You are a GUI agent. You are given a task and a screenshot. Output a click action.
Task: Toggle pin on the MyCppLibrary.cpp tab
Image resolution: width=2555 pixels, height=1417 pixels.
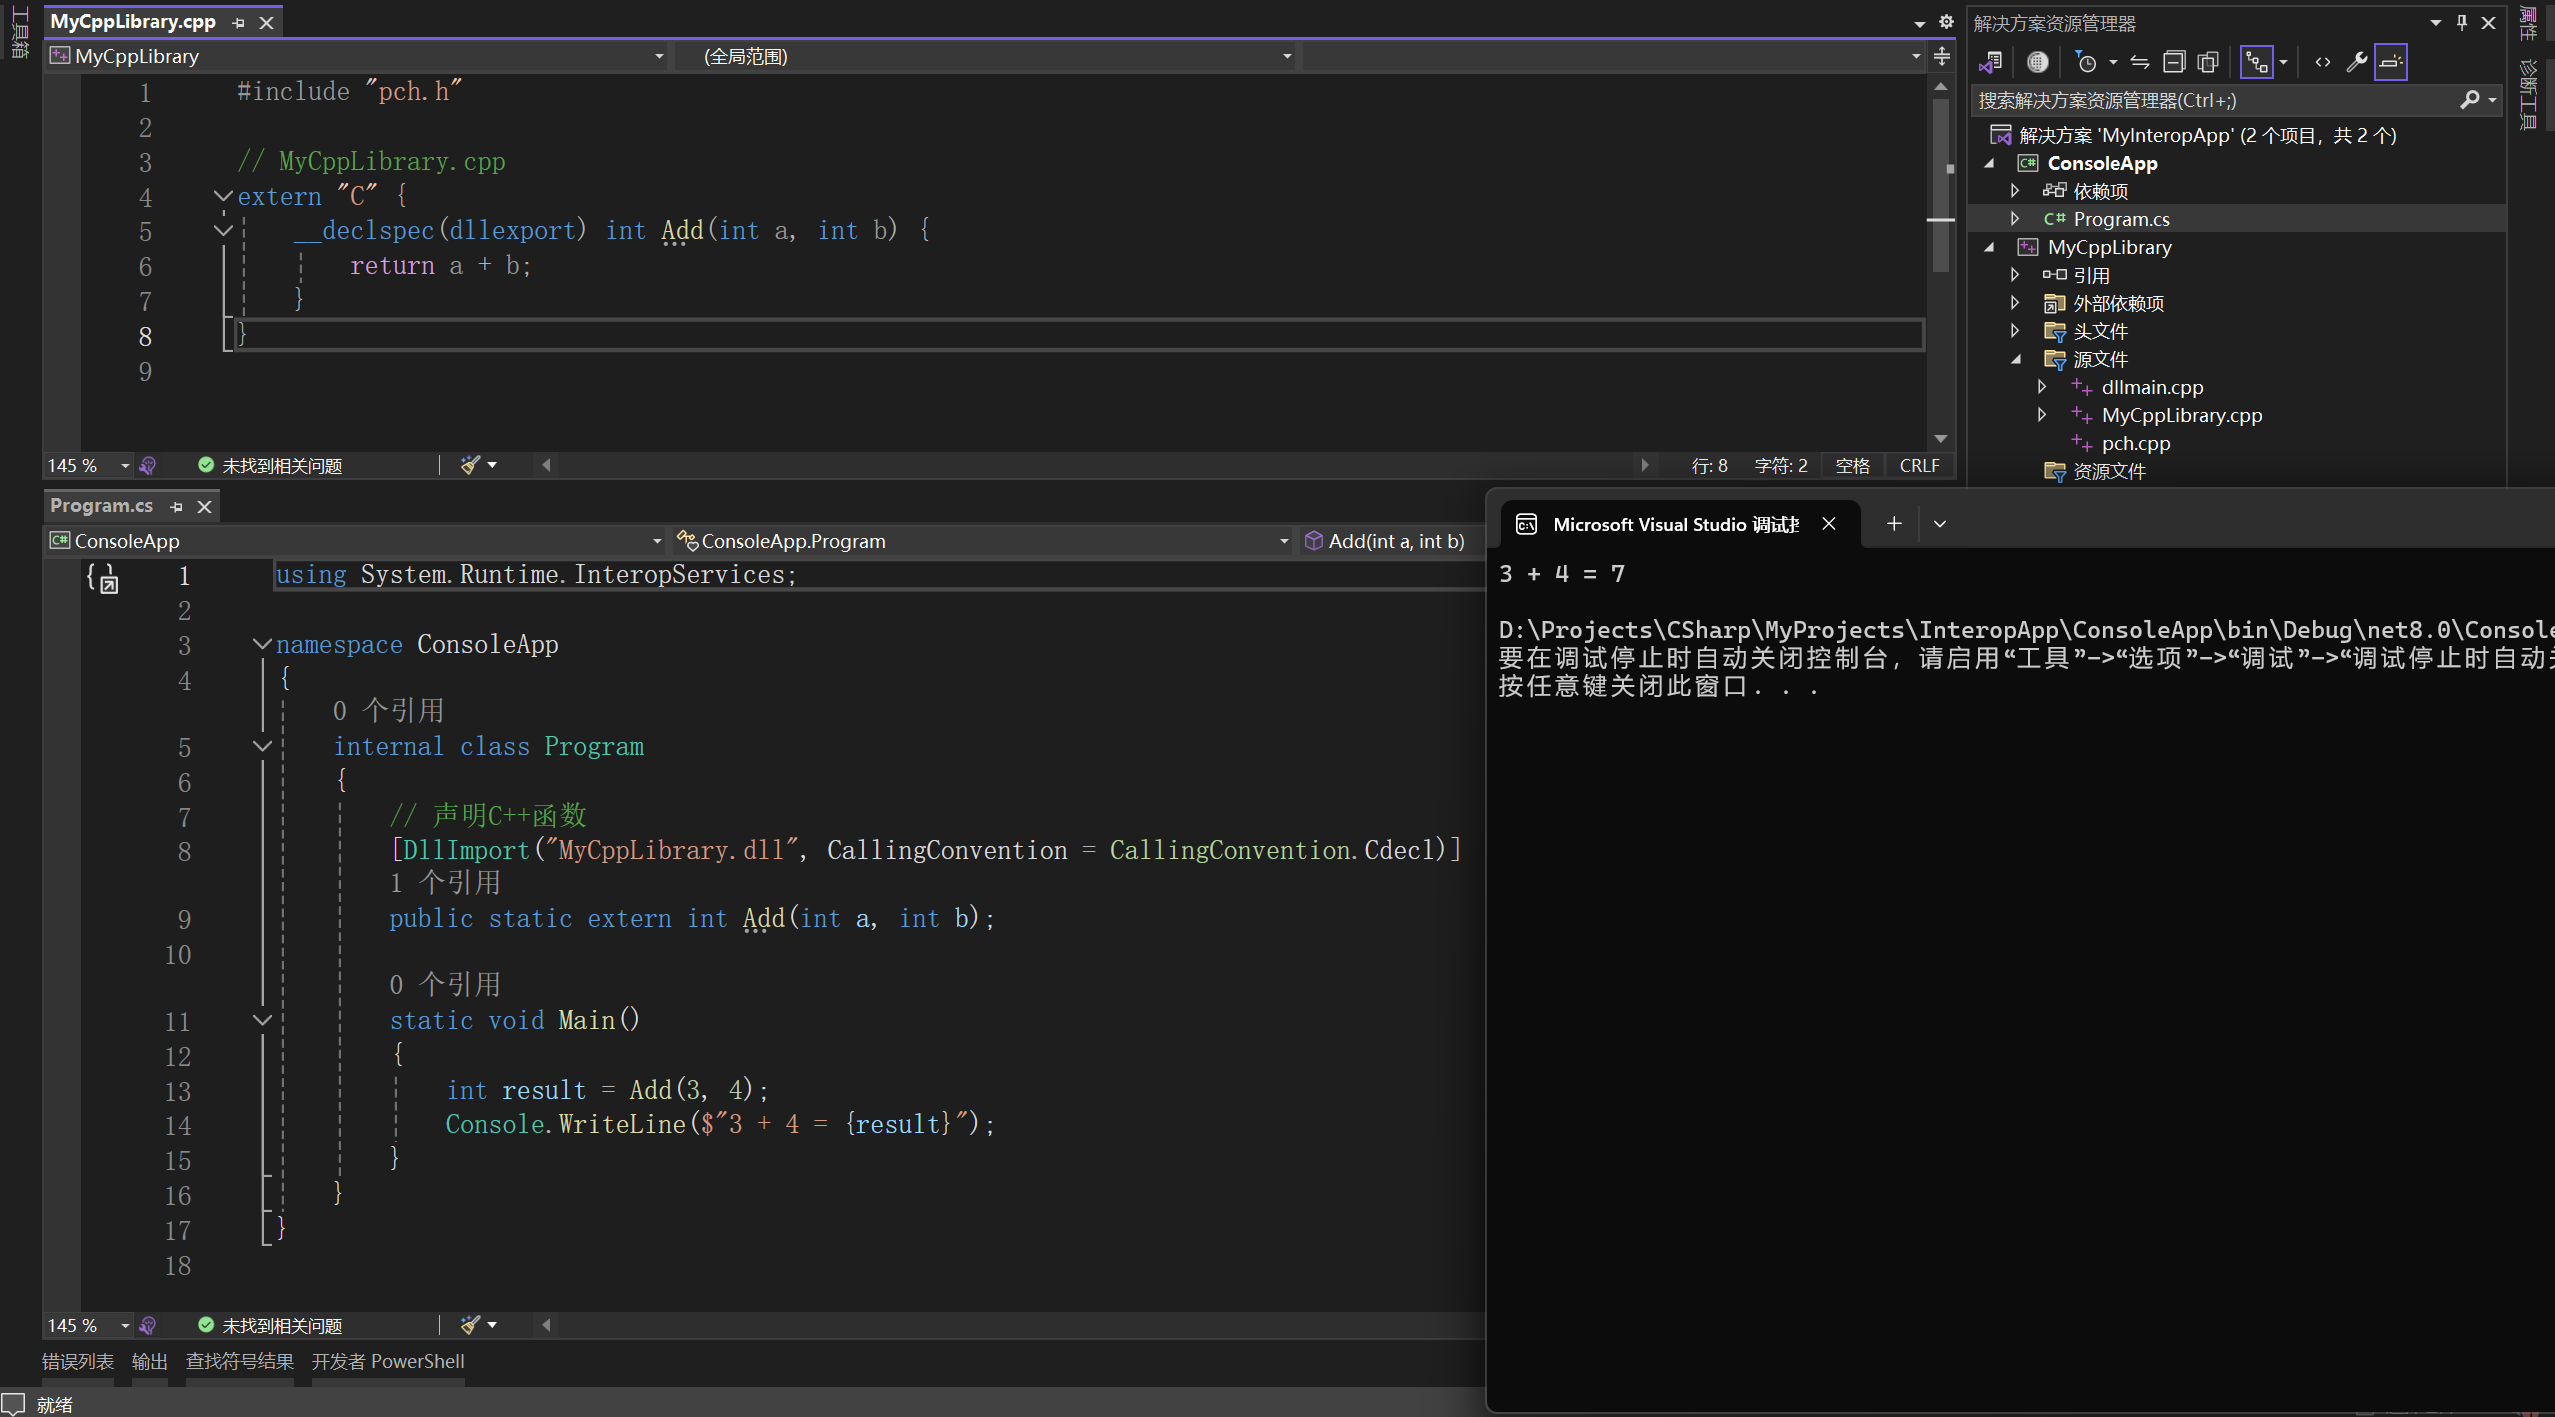[238, 22]
